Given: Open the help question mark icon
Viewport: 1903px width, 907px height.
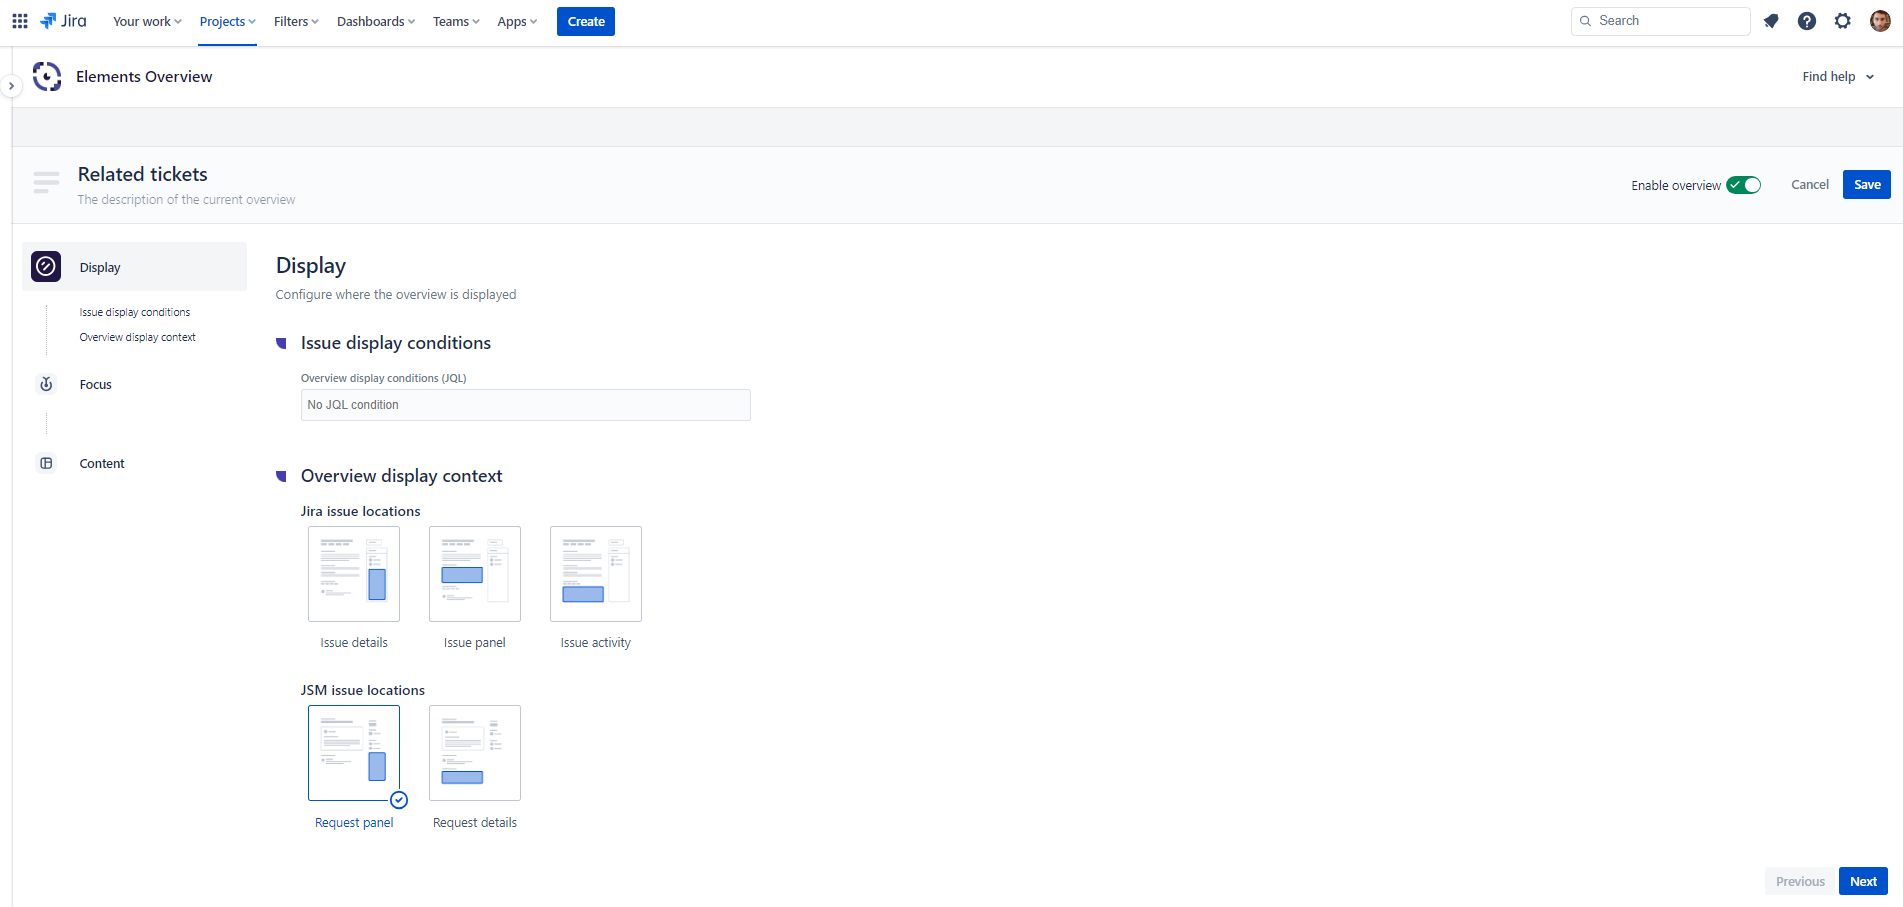Looking at the screenshot, I should point(1807,21).
